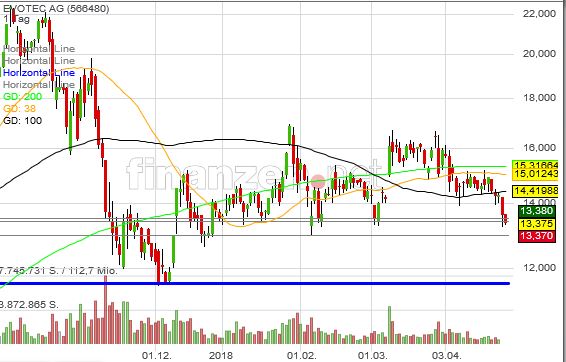The width and height of the screenshot is (566, 362).
Task: Select the yellow 13,375 price tag
Action: (x=537, y=224)
